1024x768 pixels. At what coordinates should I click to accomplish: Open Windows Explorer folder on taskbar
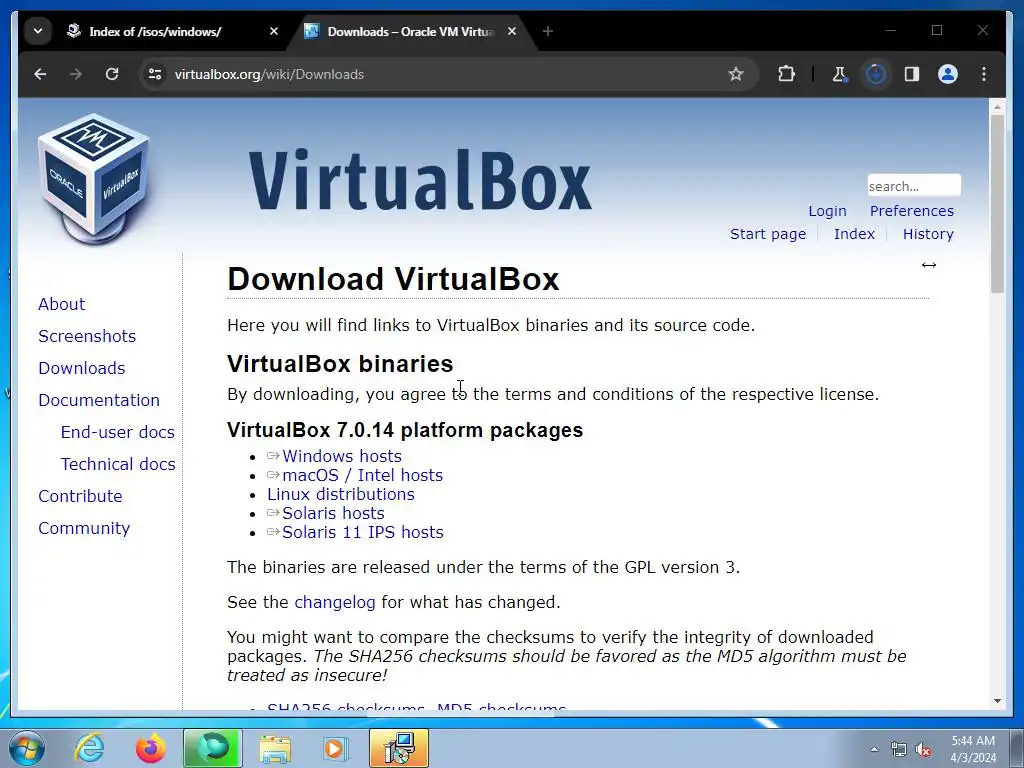(x=275, y=748)
